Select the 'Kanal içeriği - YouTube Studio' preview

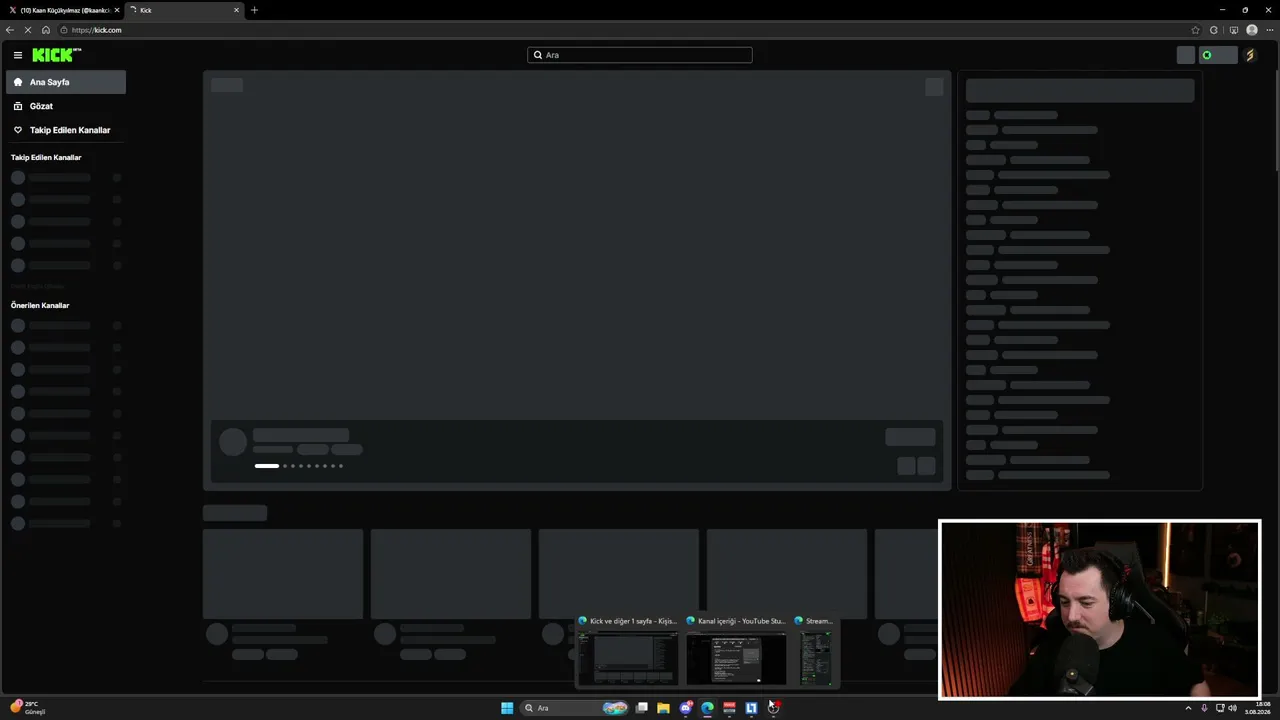point(736,651)
